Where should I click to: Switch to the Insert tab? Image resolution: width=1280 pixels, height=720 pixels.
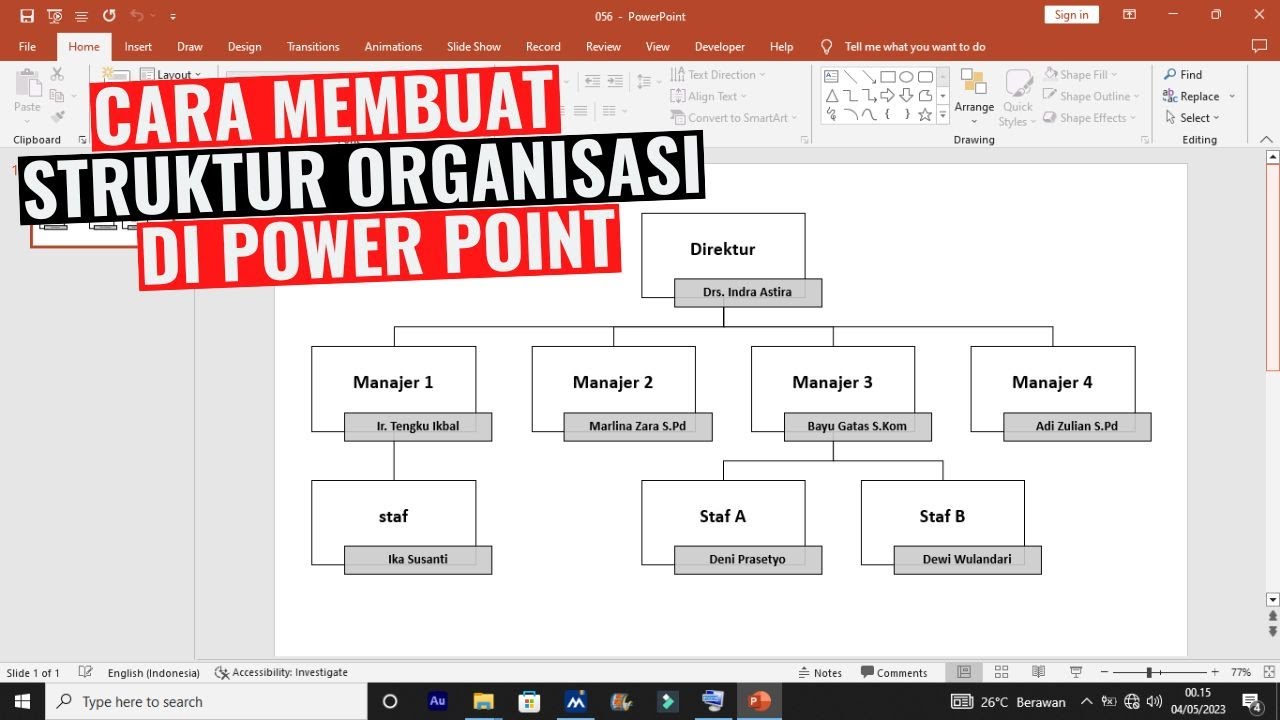pyautogui.click(x=138, y=47)
